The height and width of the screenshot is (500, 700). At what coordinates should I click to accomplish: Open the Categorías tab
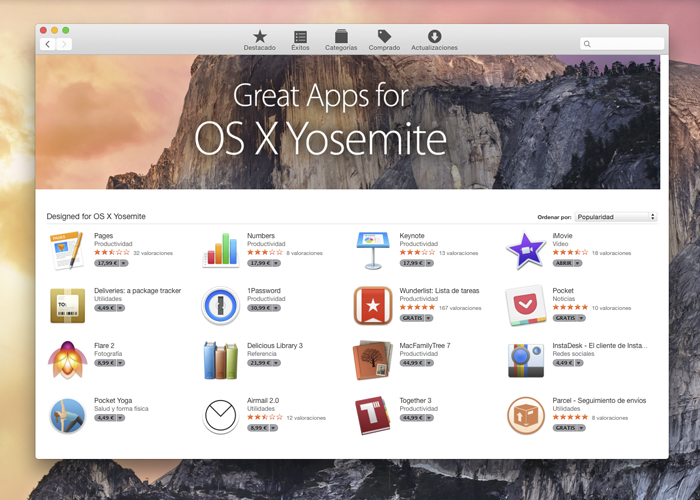[341, 40]
